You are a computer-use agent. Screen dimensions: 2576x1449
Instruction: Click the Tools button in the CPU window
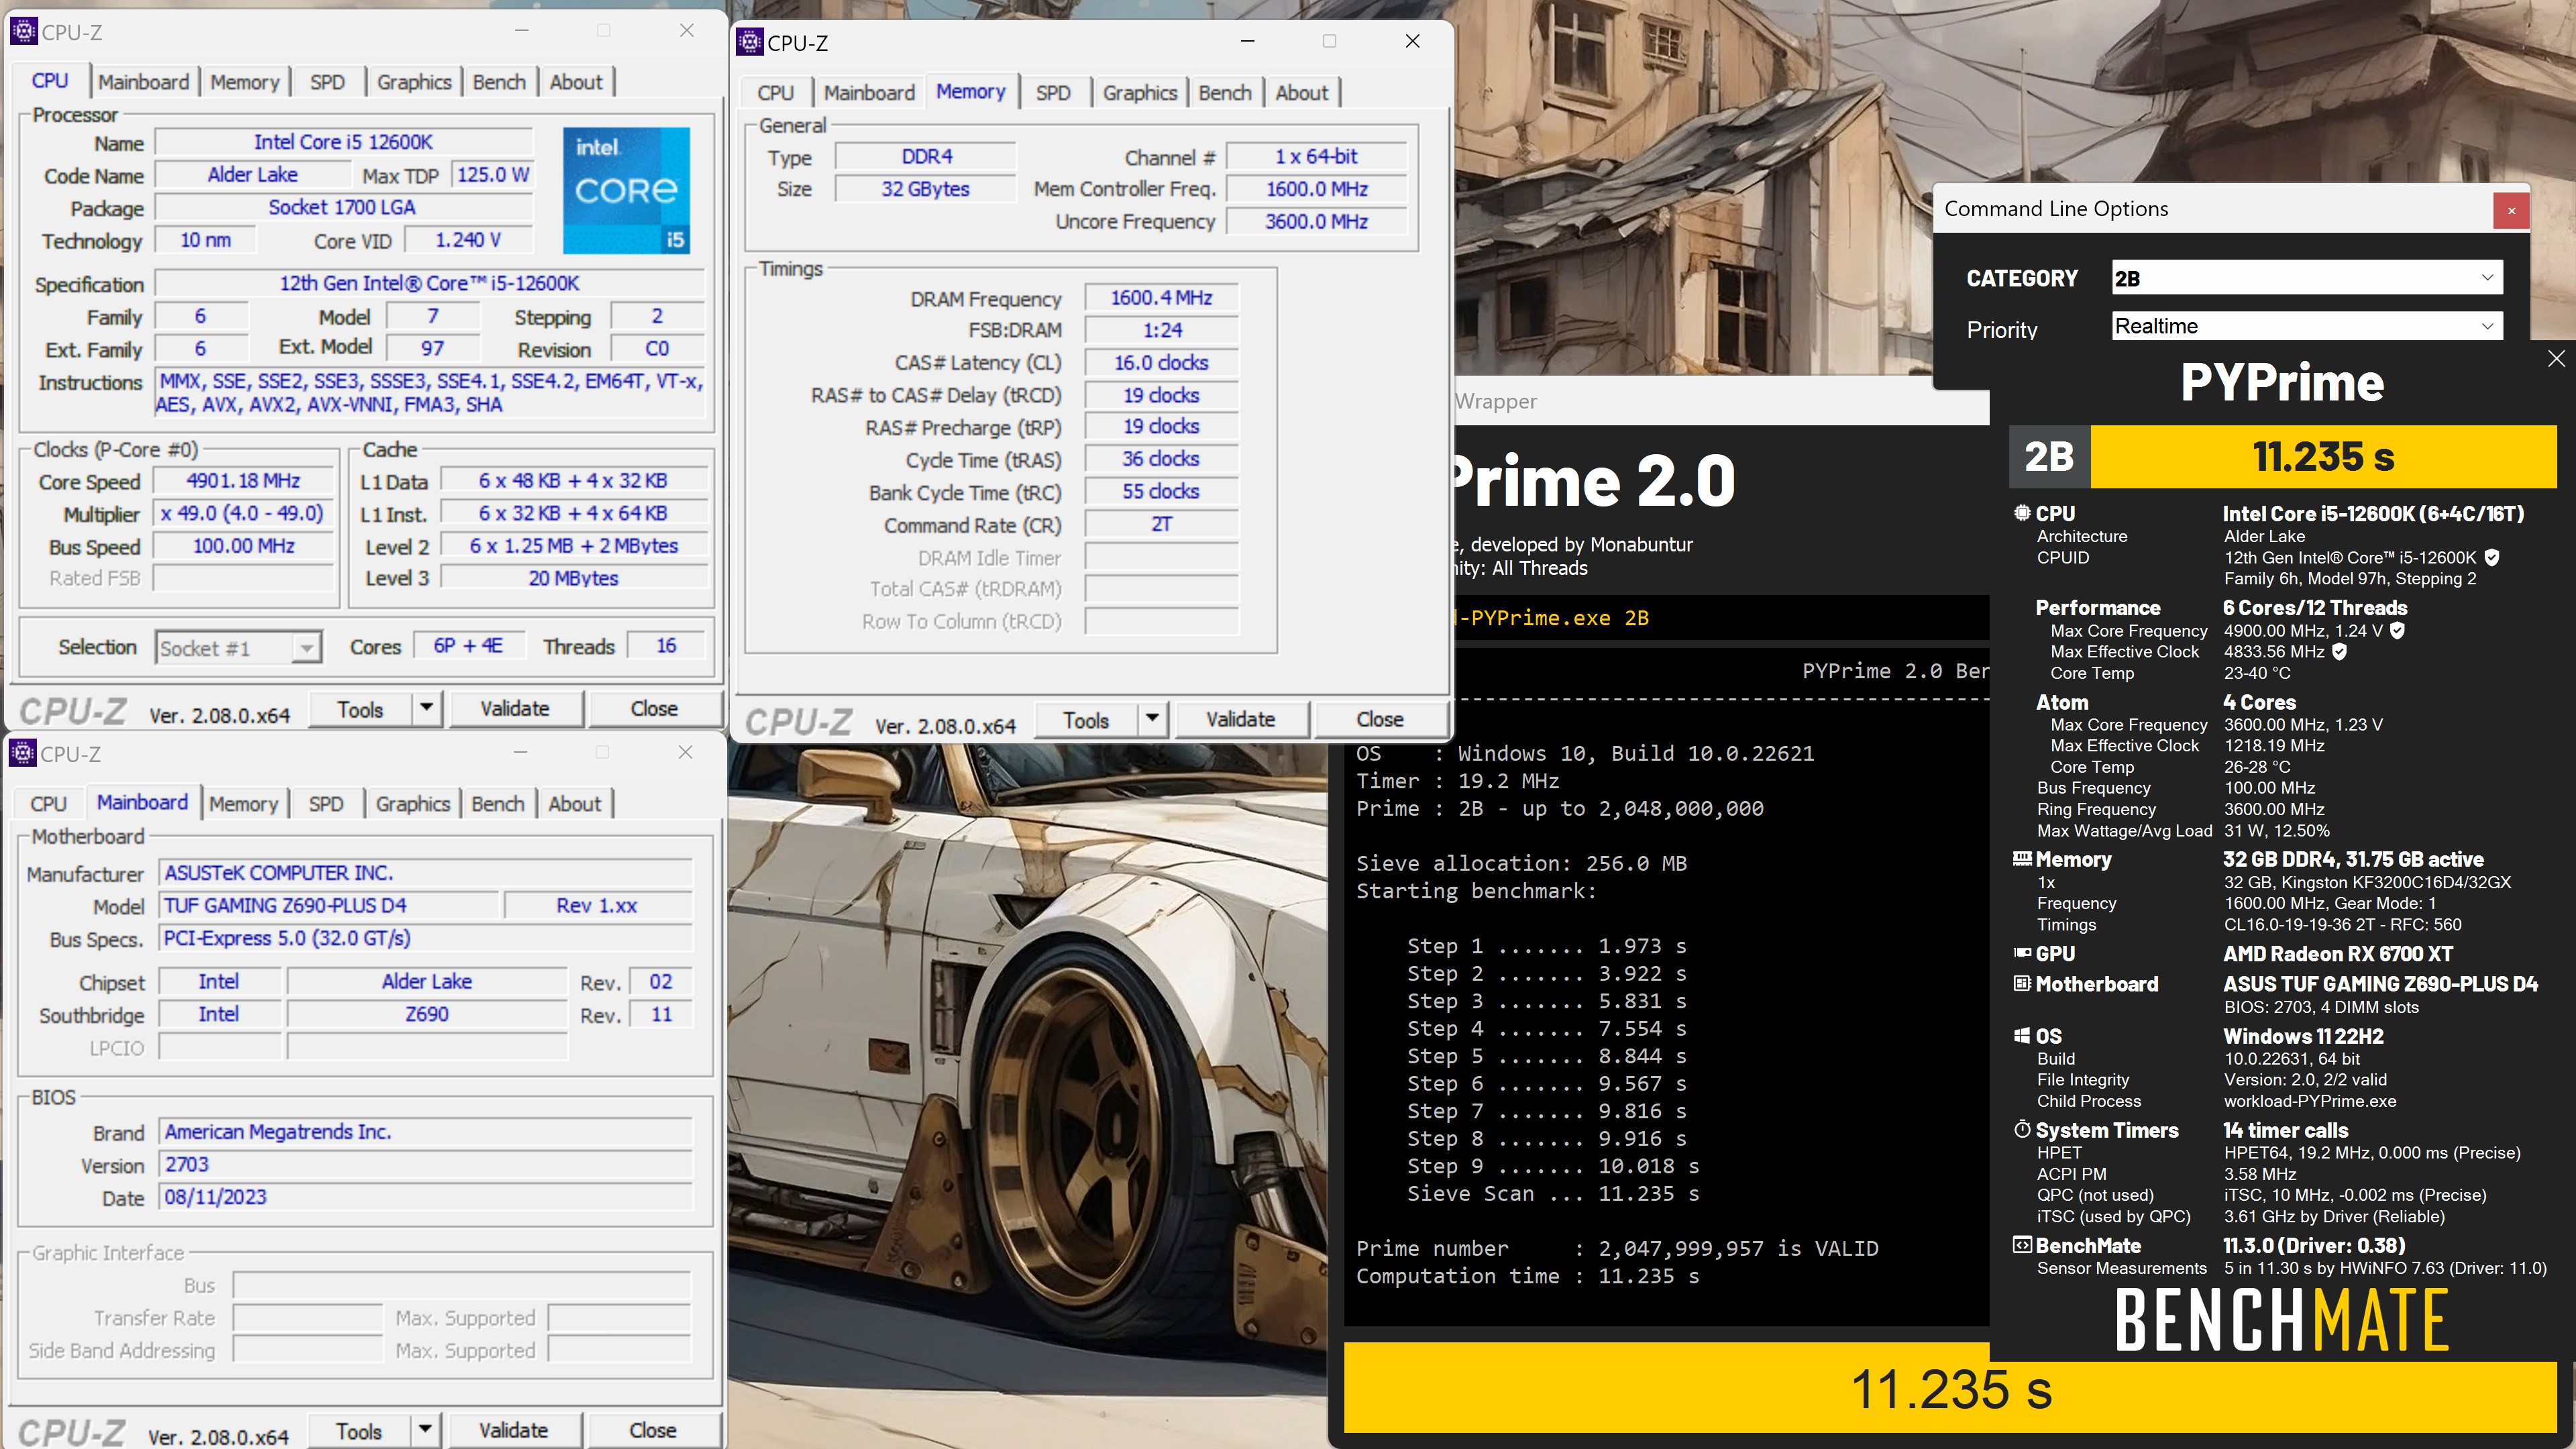coord(360,708)
